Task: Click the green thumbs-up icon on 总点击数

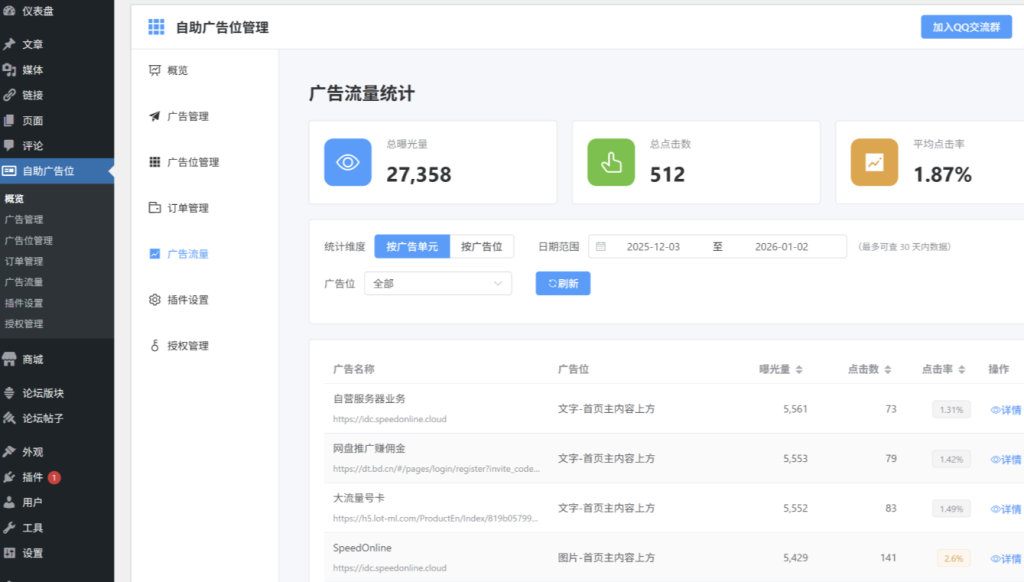Action: 610,162
